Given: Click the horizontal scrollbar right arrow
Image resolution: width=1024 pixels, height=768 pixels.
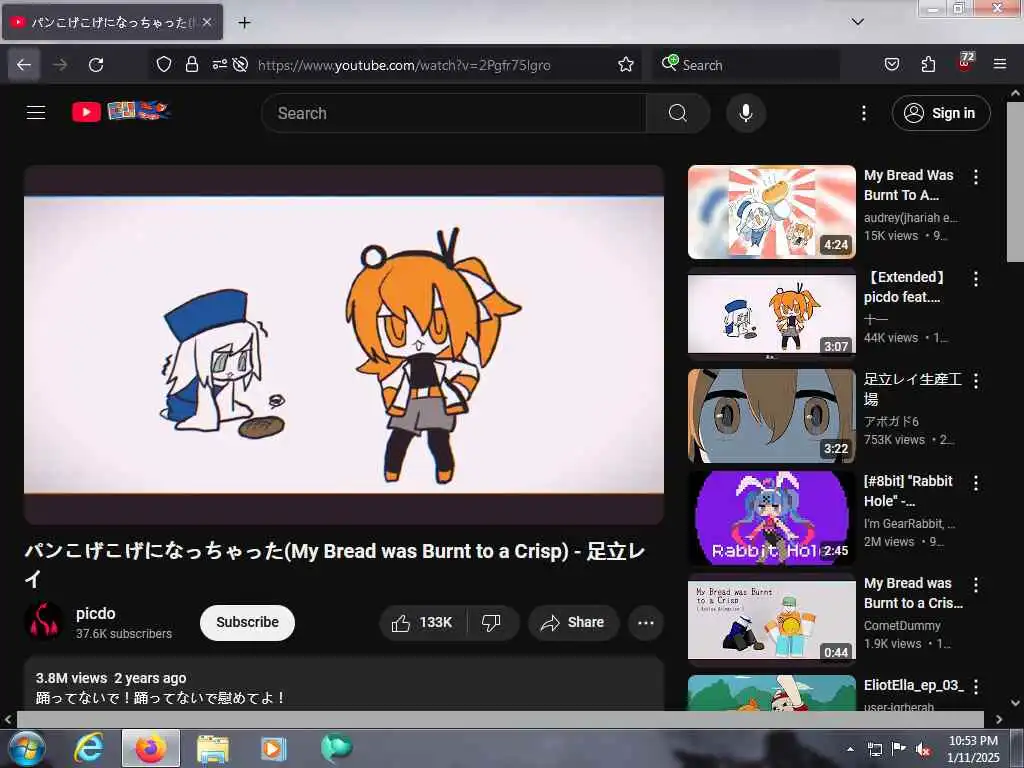Looking at the screenshot, I should (999, 719).
